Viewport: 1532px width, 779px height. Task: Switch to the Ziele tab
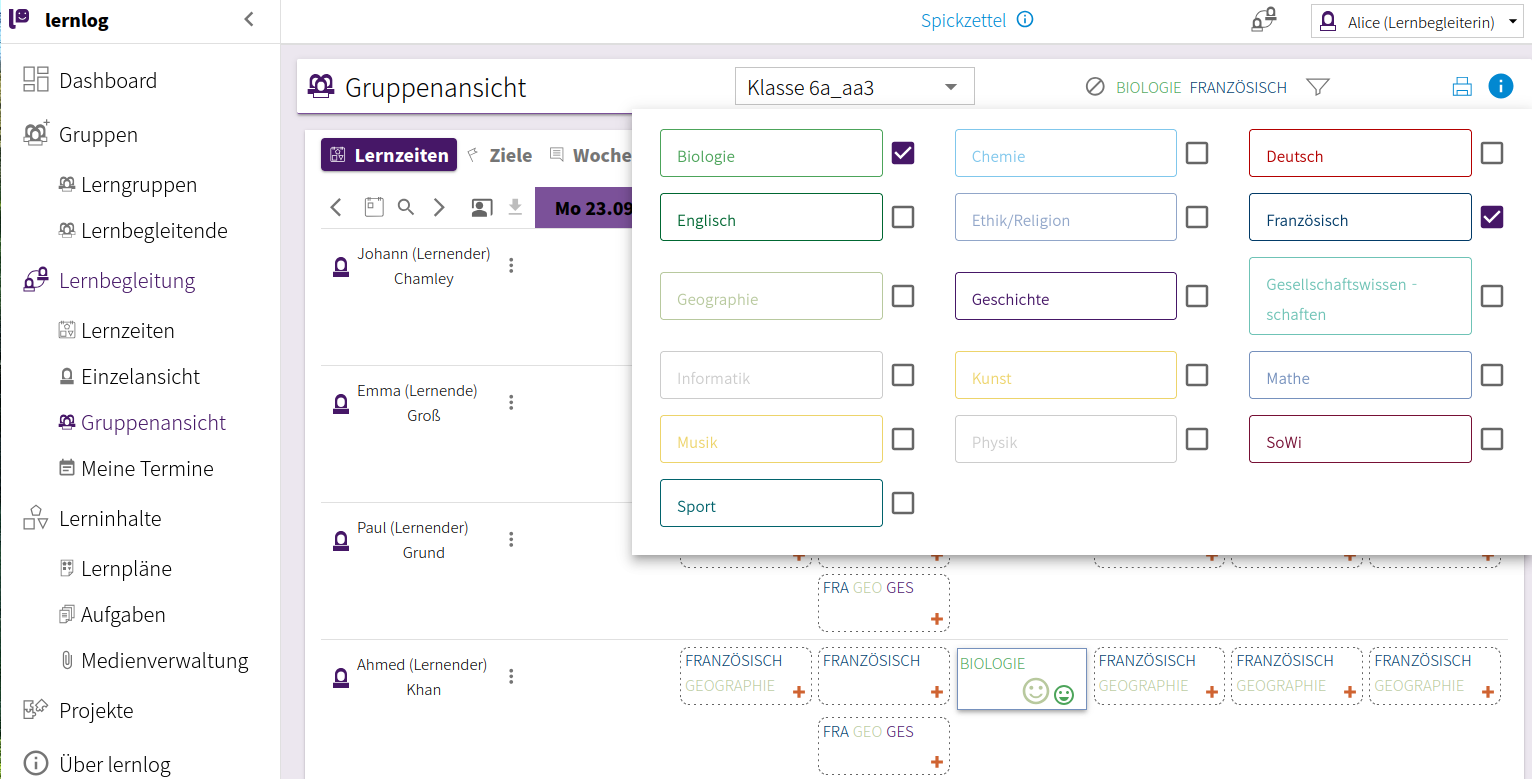[500, 155]
